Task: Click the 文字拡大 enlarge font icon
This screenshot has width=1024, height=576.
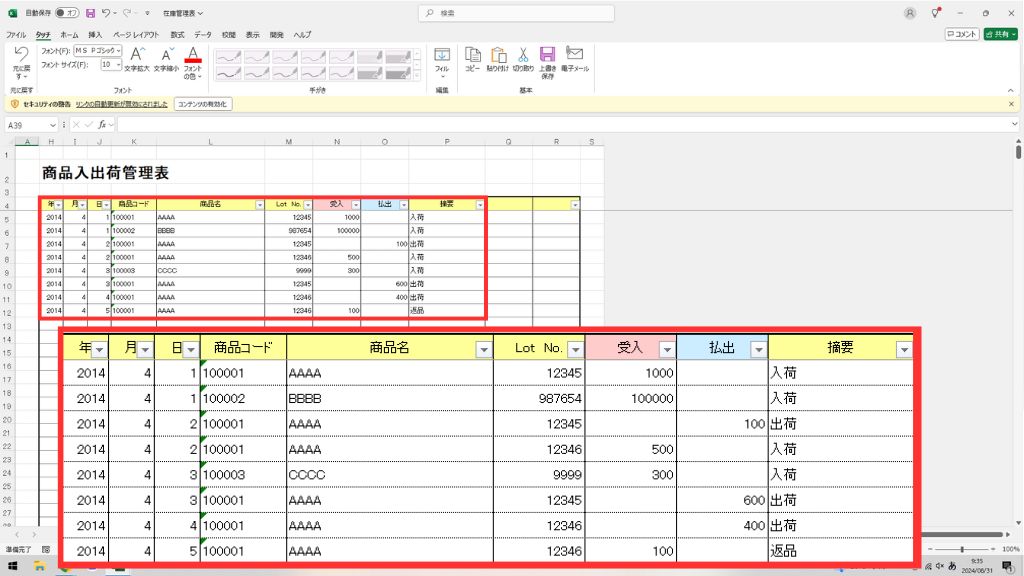Action: [137, 54]
